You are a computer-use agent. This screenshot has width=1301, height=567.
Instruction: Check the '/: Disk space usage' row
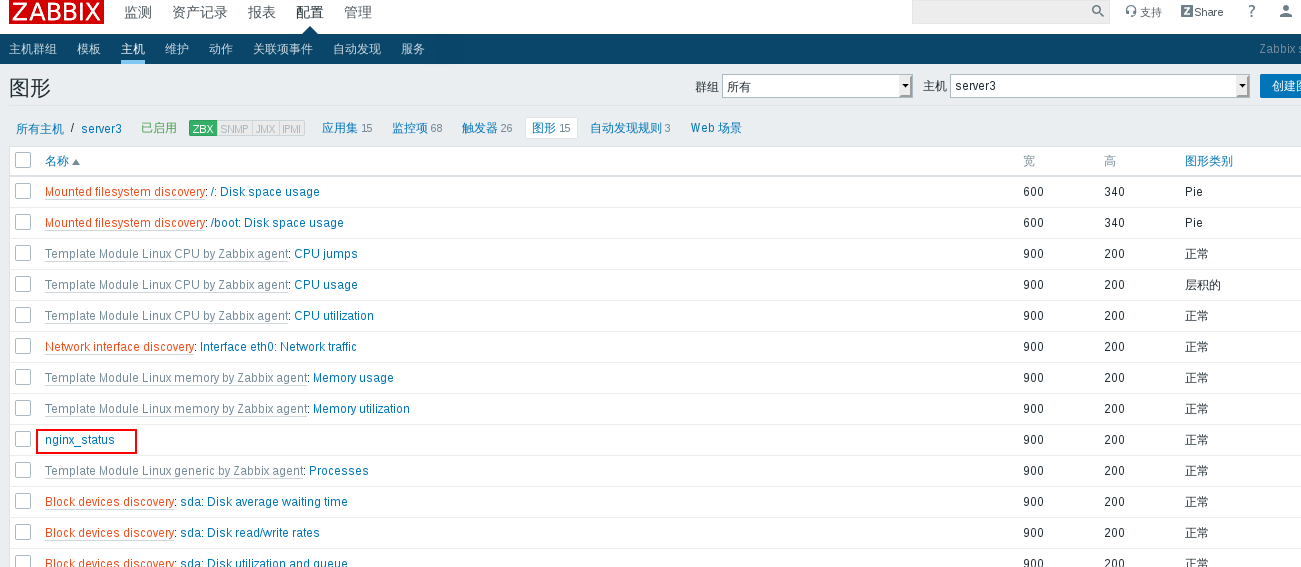tap(23, 191)
